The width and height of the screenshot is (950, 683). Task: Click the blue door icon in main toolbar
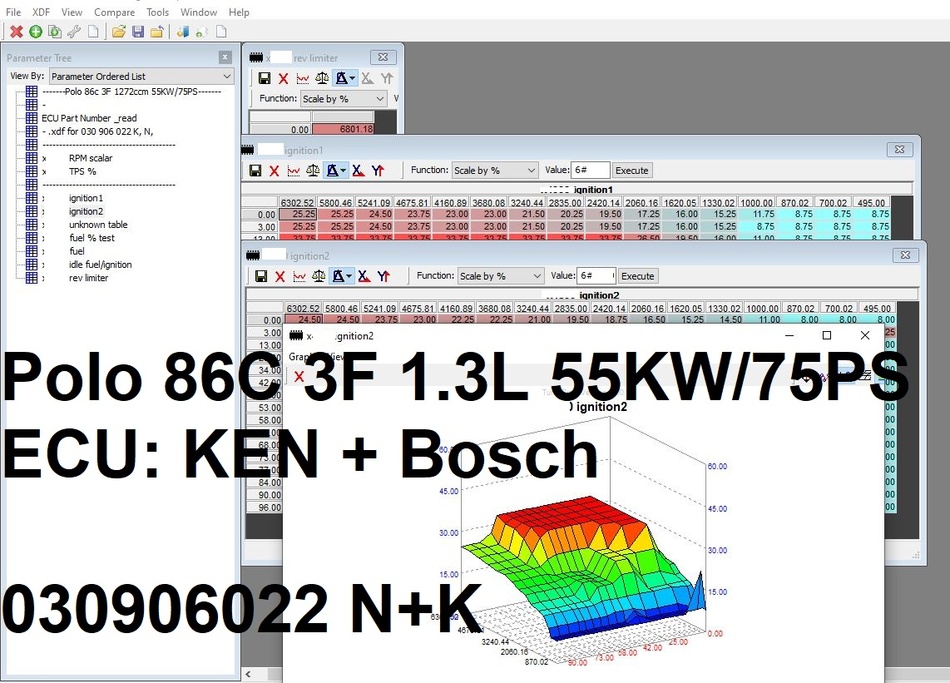point(182,32)
